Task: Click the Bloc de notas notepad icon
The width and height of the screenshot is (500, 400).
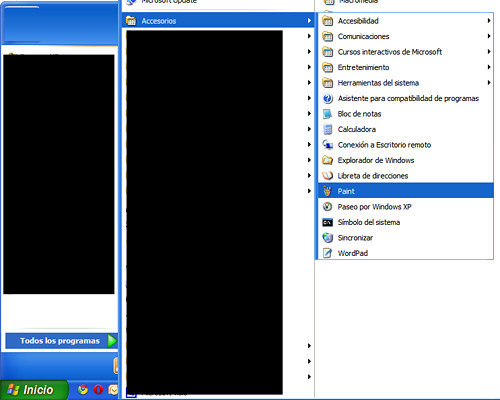Action: tap(327, 114)
